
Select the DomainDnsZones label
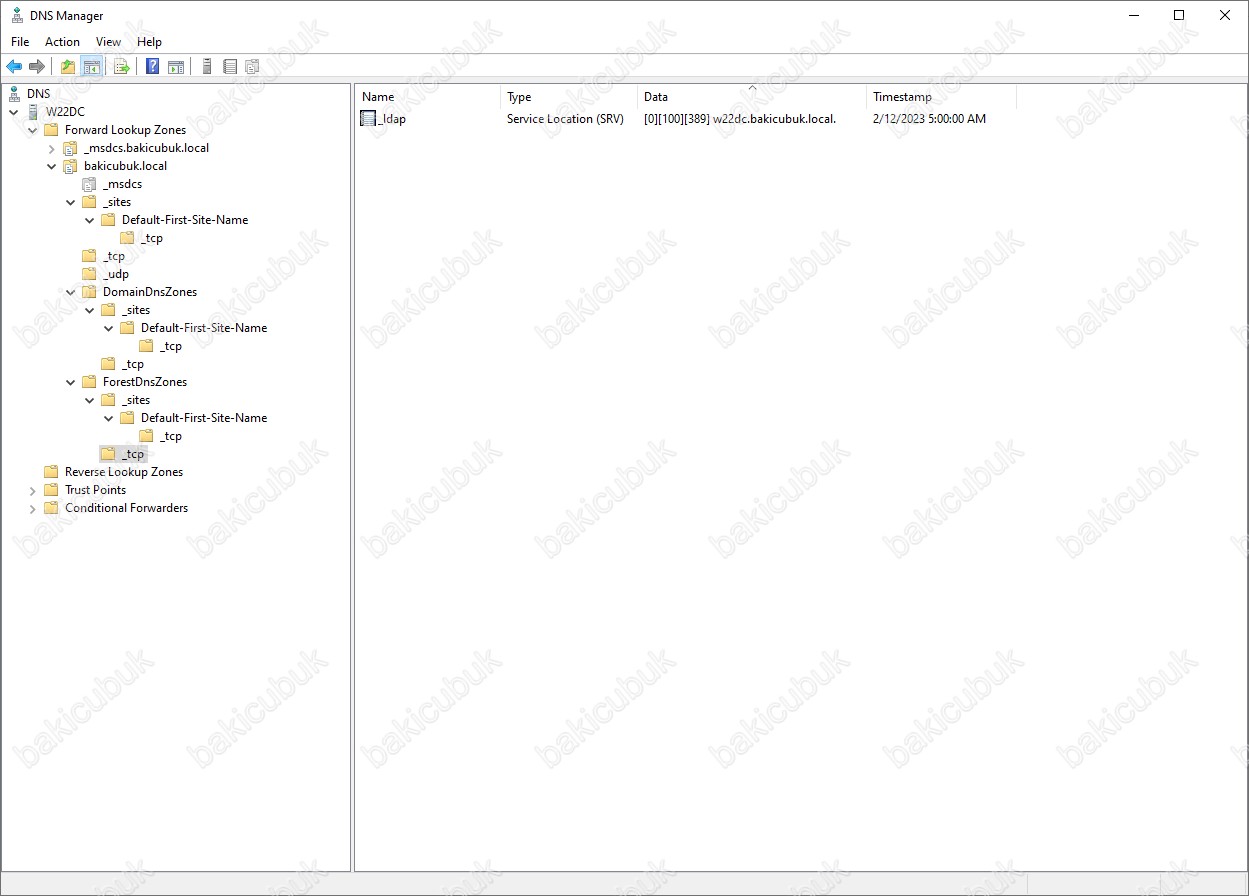pyautogui.click(x=150, y=292)
